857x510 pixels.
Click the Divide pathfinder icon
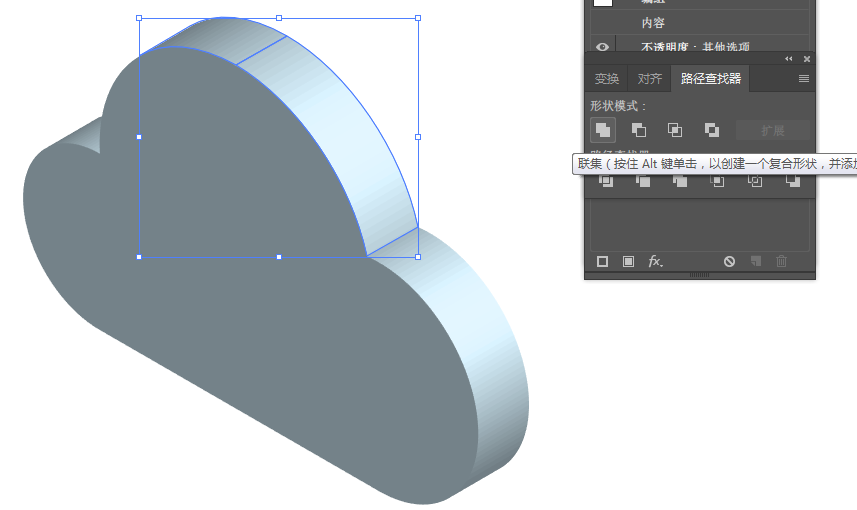(x=606, y=181)
